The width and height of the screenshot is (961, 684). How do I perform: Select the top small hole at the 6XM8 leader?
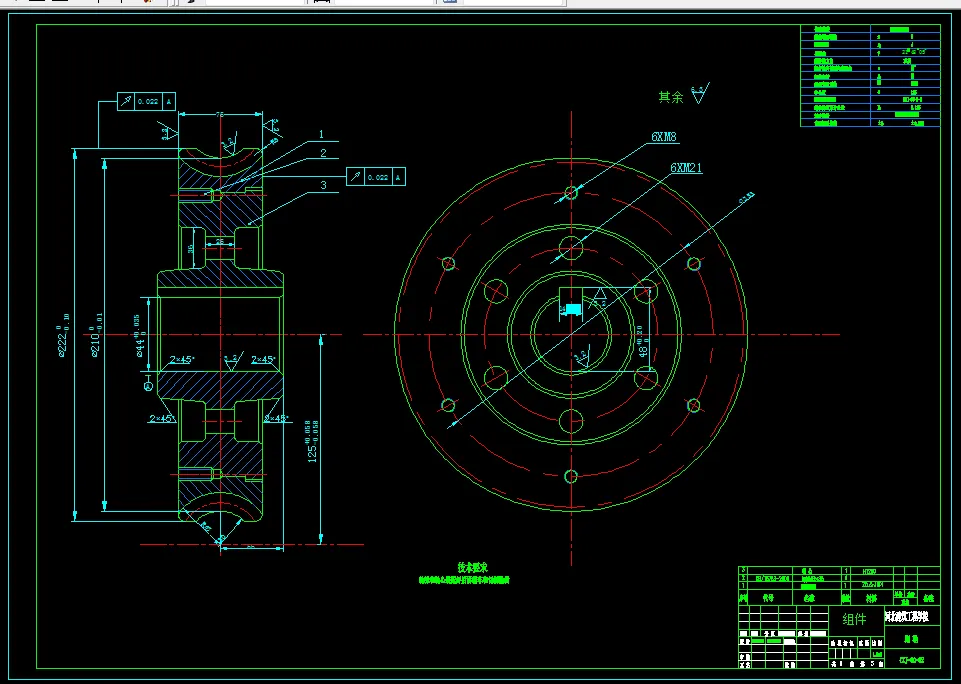tap(571, 193)
